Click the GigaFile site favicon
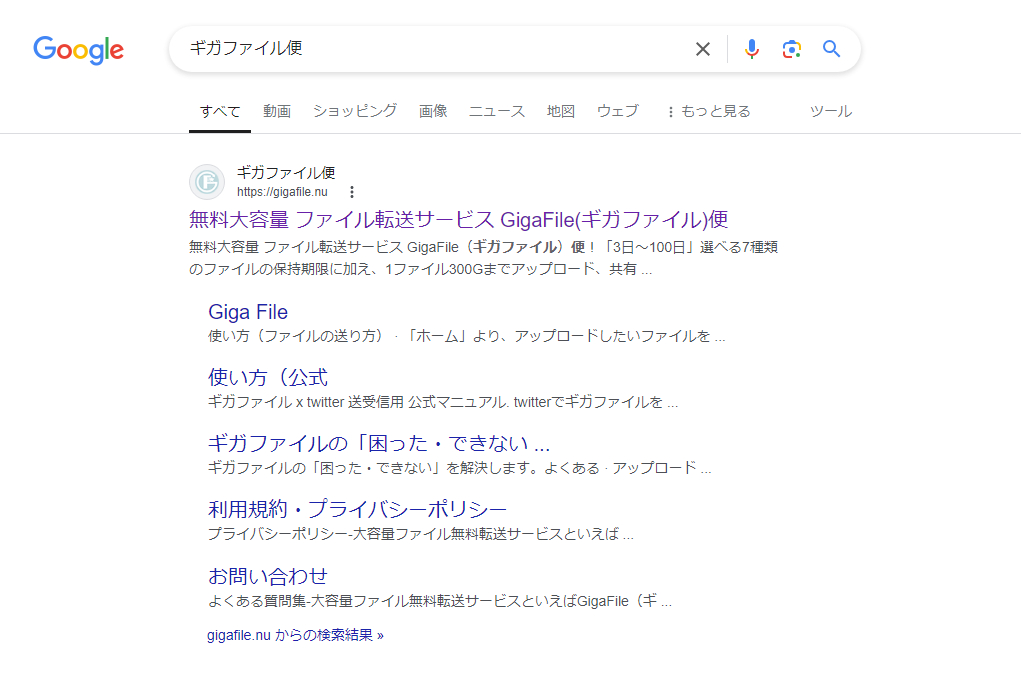 206,182
